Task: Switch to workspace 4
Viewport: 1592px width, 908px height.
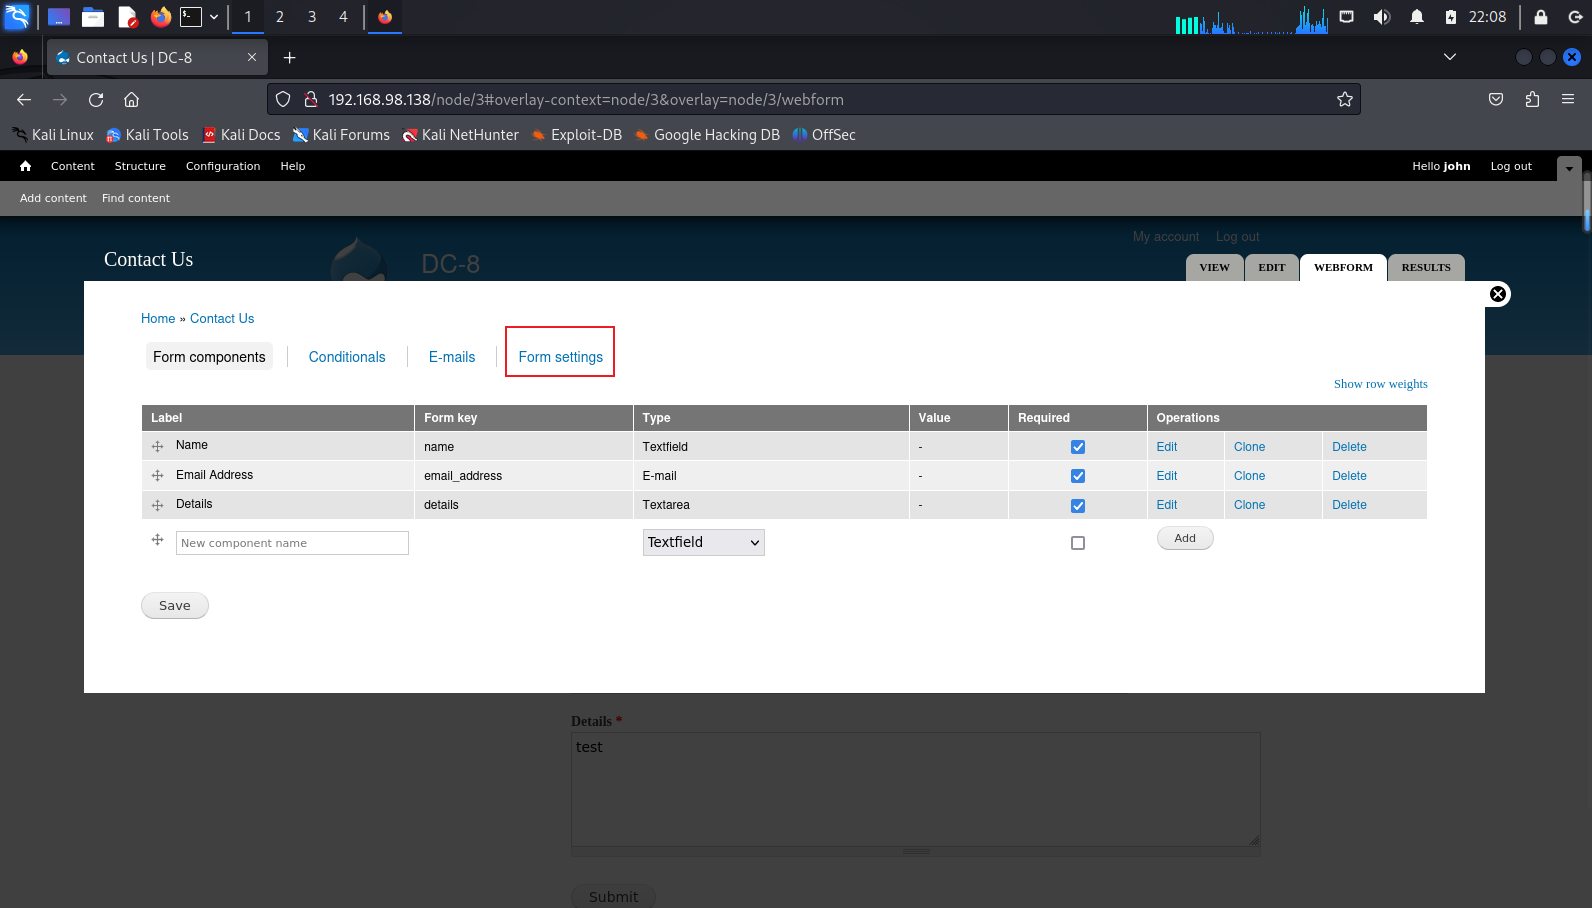Action: point(343,16)
